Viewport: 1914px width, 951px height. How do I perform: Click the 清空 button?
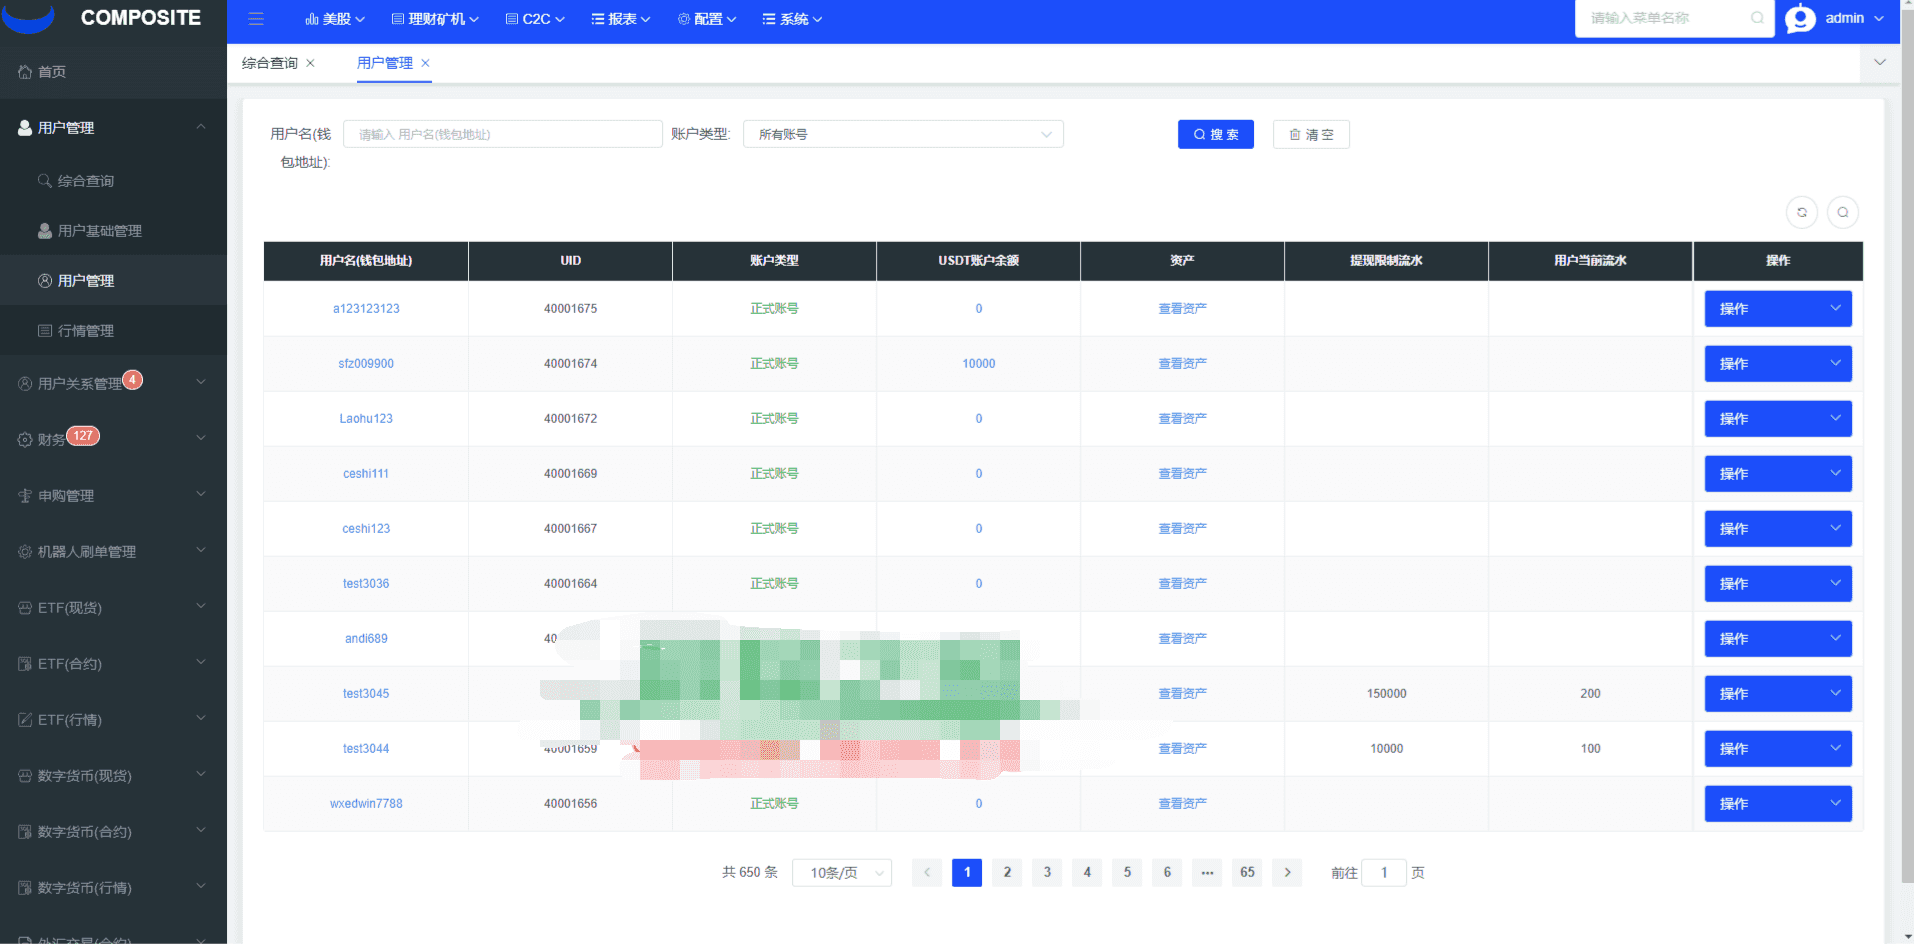pyautogui.click(x=1310, y=134)
